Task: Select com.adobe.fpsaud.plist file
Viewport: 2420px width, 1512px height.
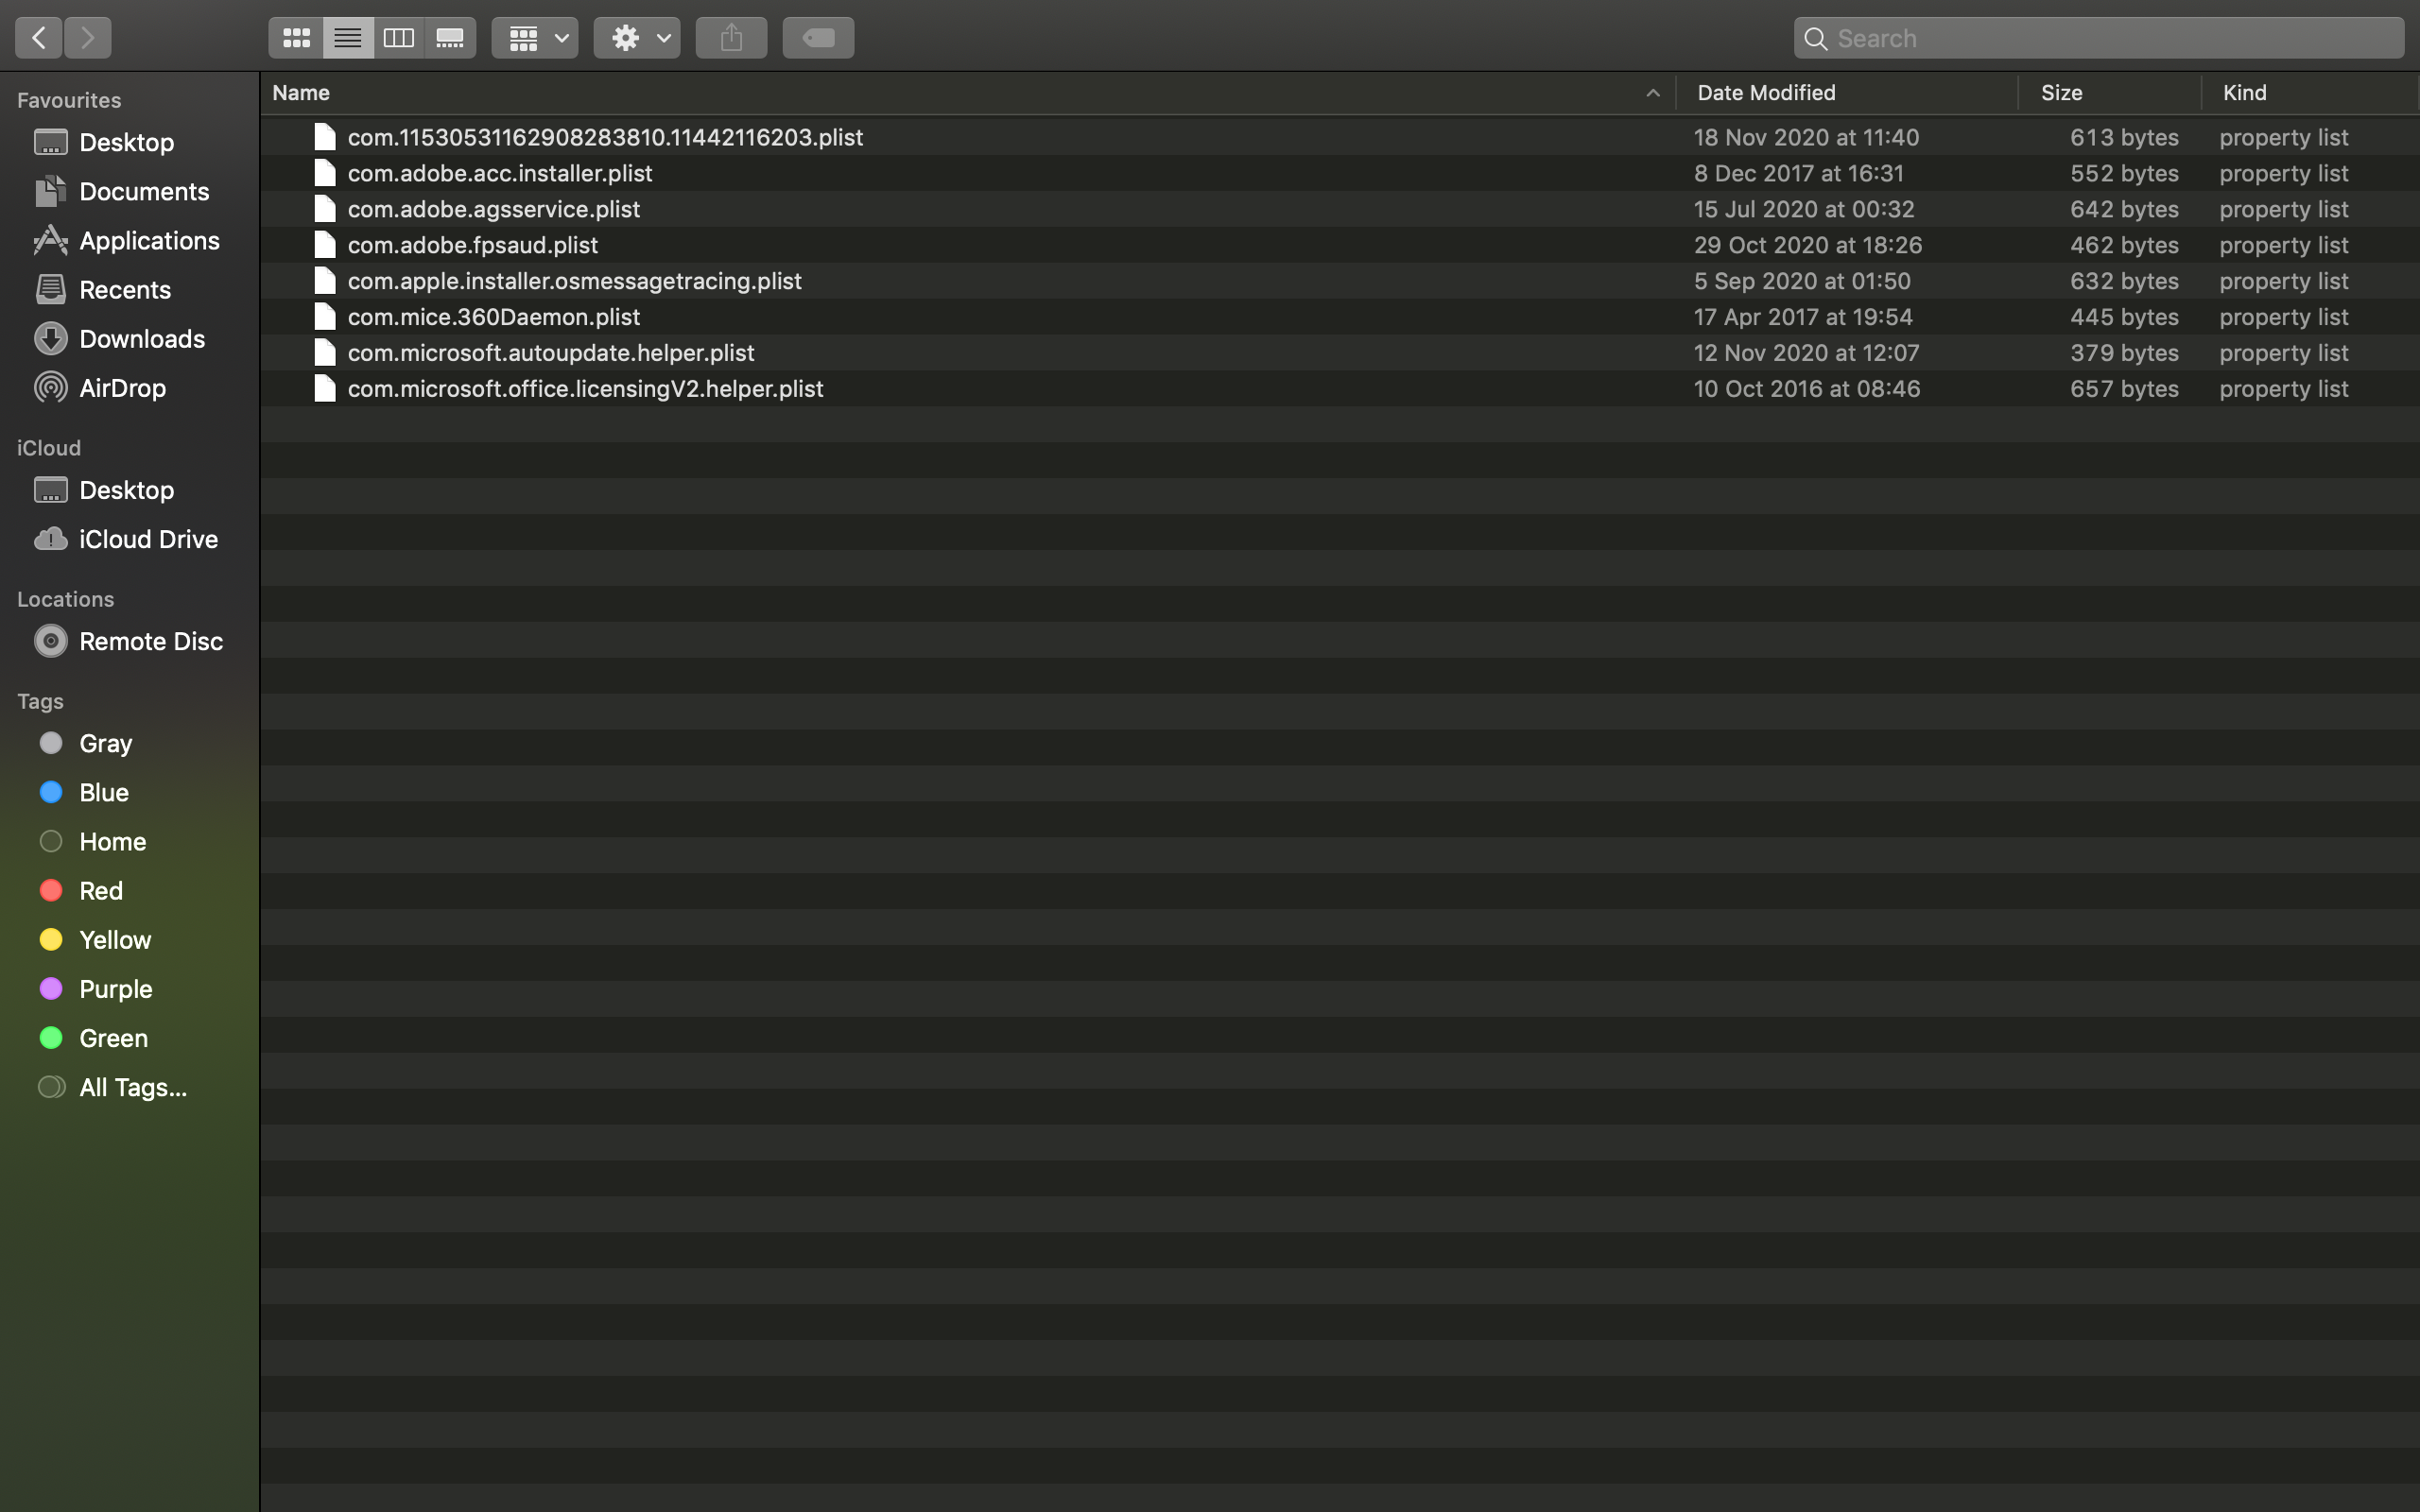Action: click(x=472, y=245)
